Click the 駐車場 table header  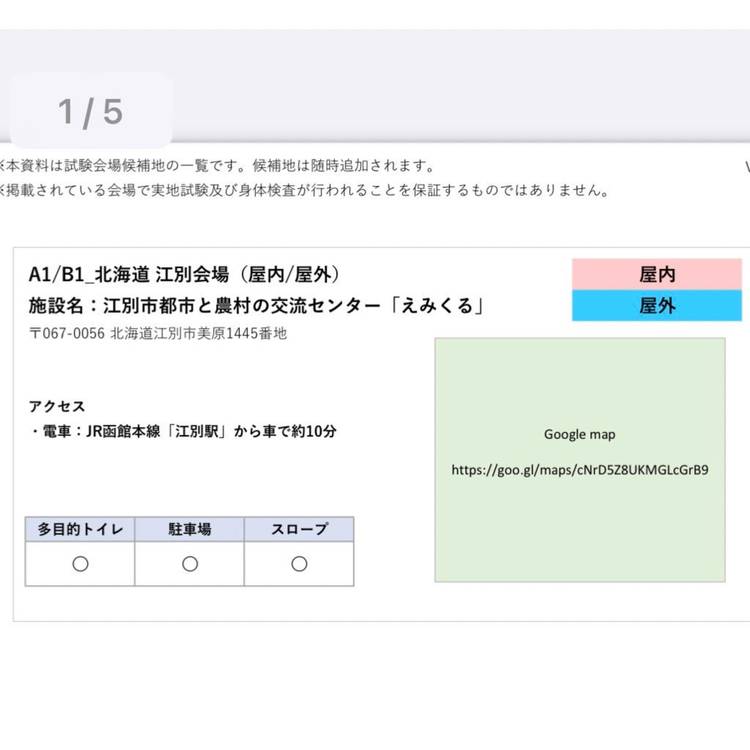tap(189, 530)
